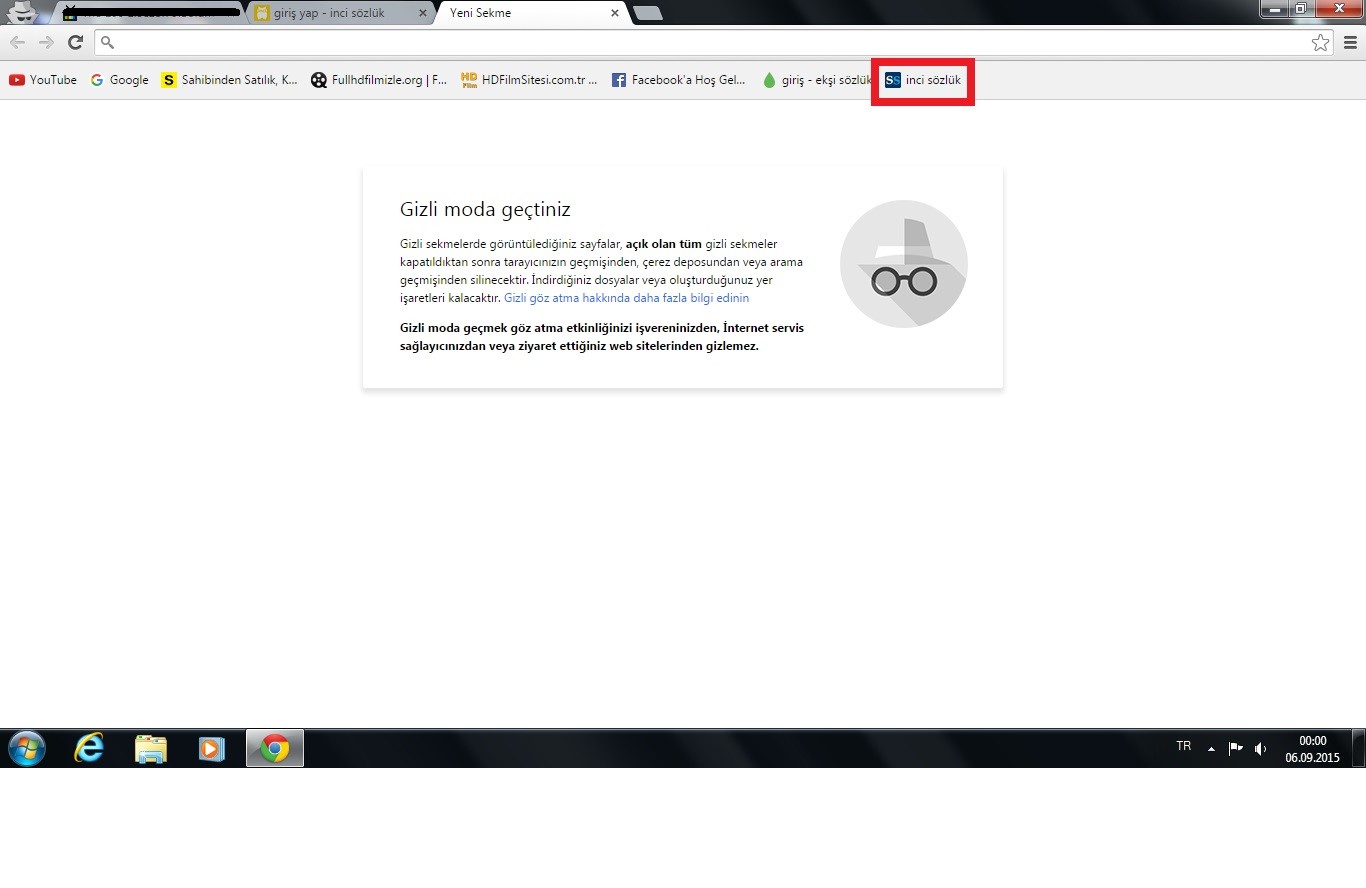
Task: Open the HDFilmSitesi.com.tr bookmark
Action: [x=529, y=80]
